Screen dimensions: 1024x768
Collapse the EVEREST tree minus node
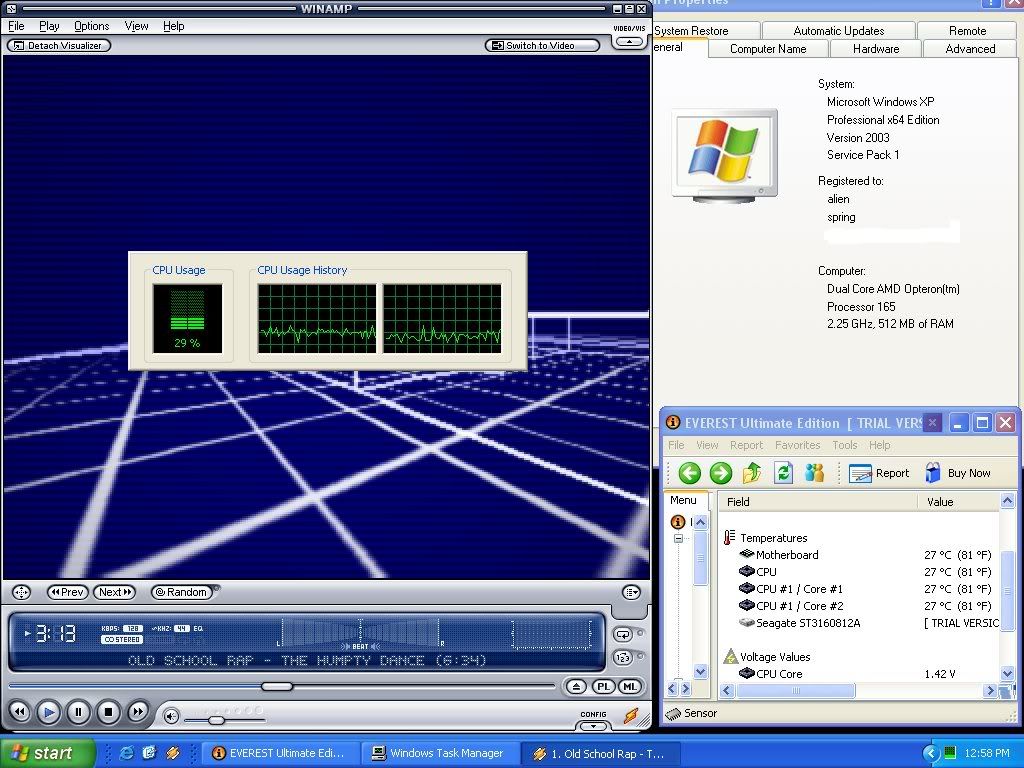[x=679, y=539]
